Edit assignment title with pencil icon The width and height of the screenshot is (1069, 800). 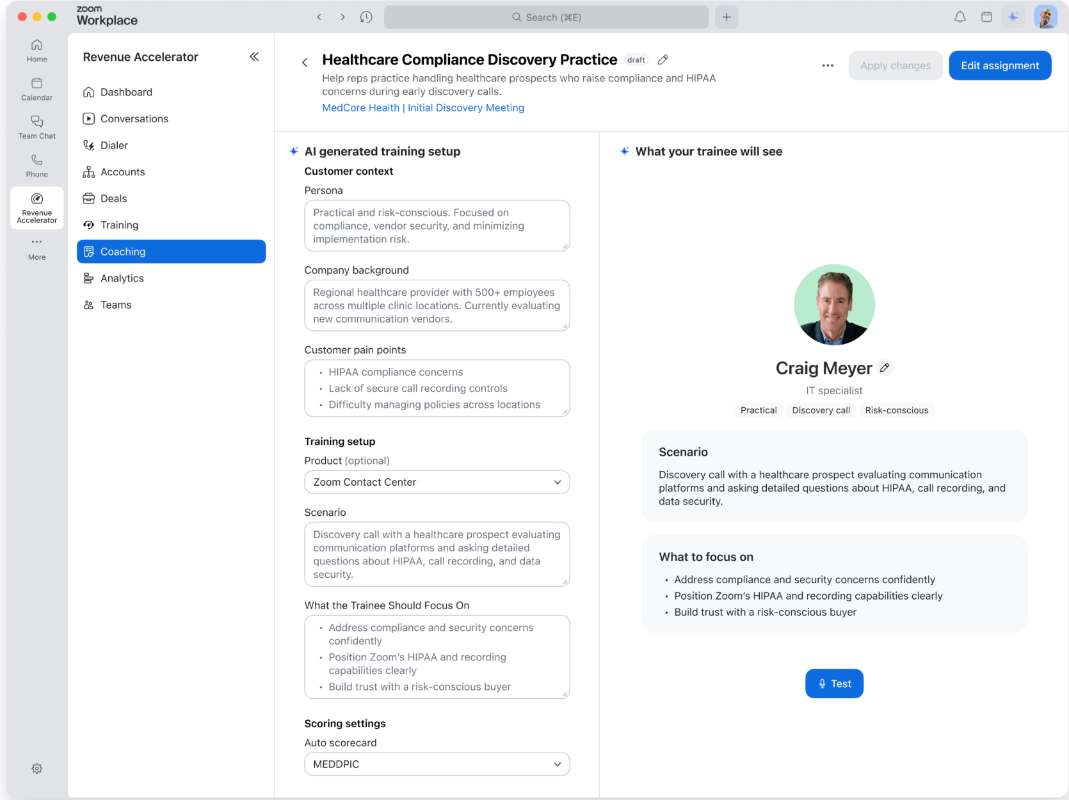[x=663, y=60]
